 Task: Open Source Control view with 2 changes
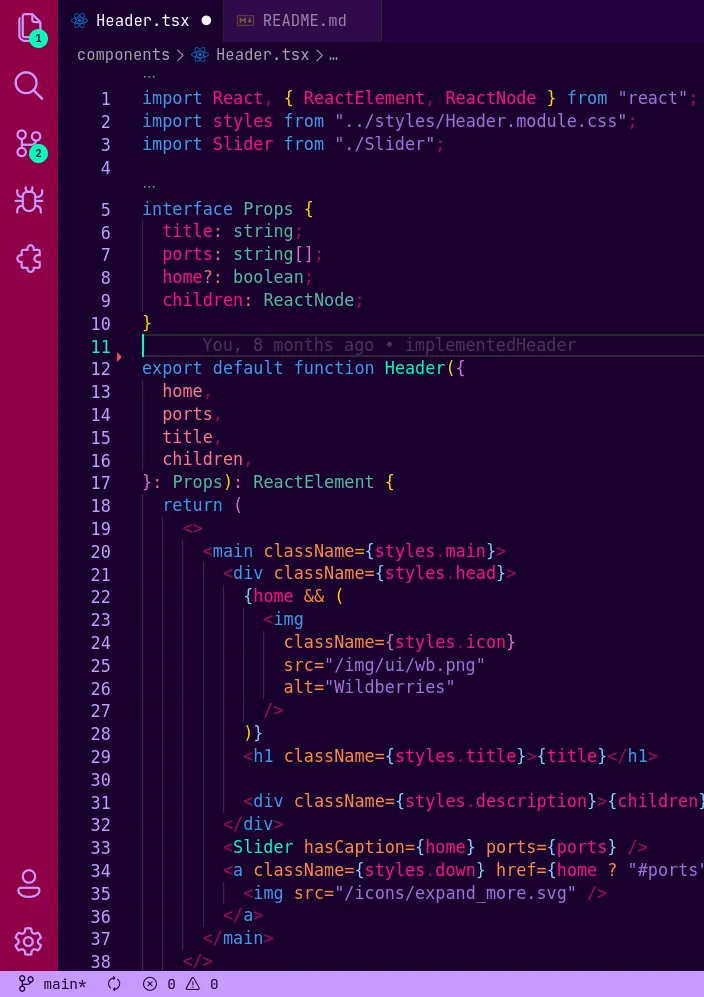(x=29, y=144)
